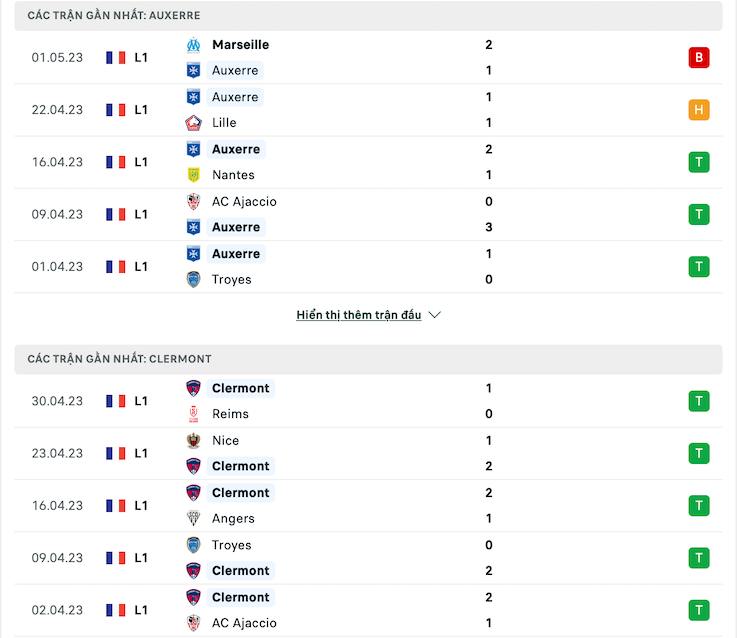Click the orange H draw badge
The height and width of the screenshot is (638, 737).
[x=699, y=110]
